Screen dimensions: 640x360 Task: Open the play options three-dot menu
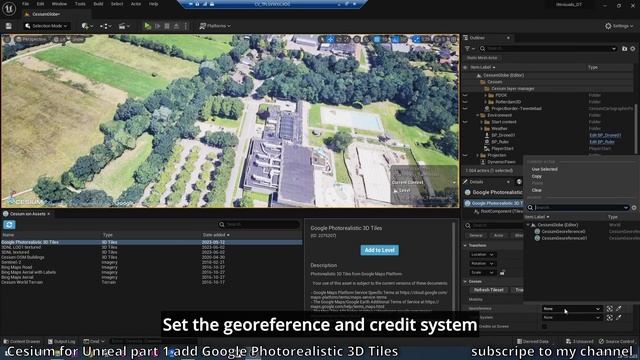click(186, 26)
